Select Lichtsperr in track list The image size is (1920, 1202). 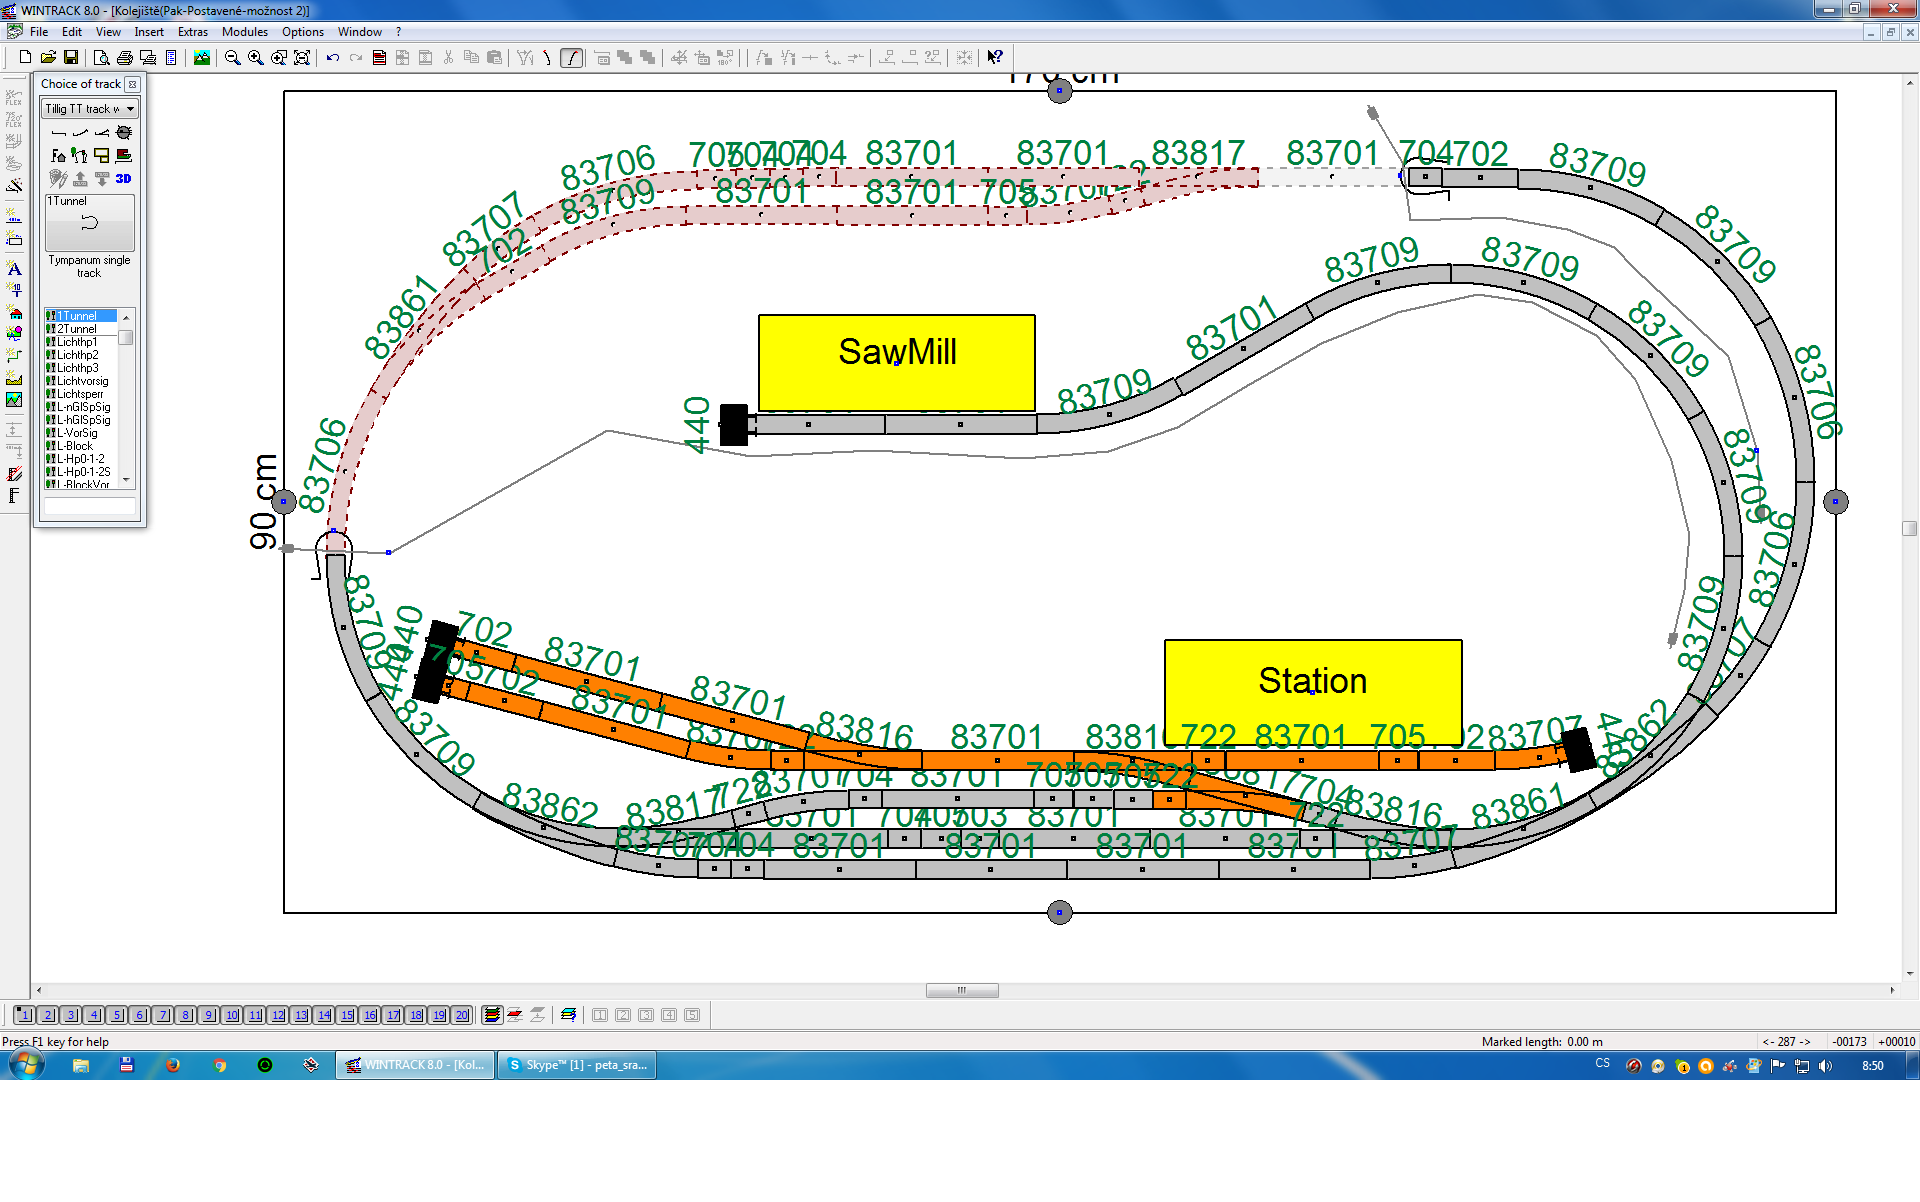click(x=80, y=394)
